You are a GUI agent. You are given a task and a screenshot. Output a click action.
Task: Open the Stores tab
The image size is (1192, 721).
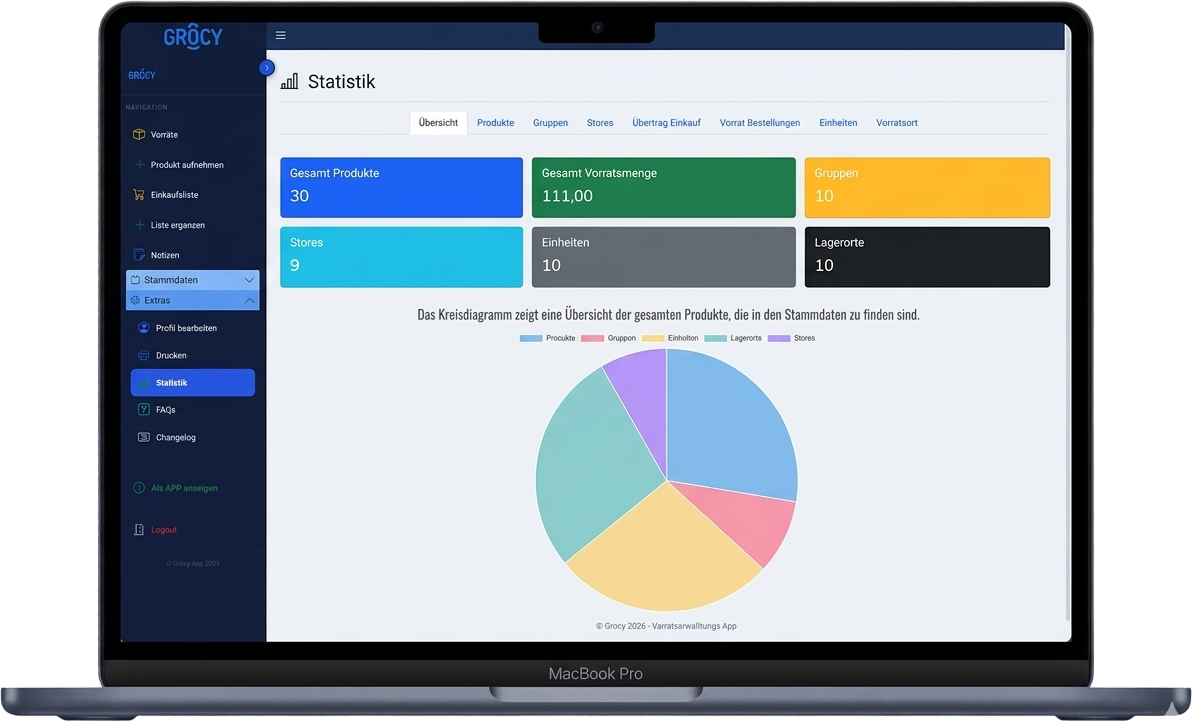coord(600,122)
